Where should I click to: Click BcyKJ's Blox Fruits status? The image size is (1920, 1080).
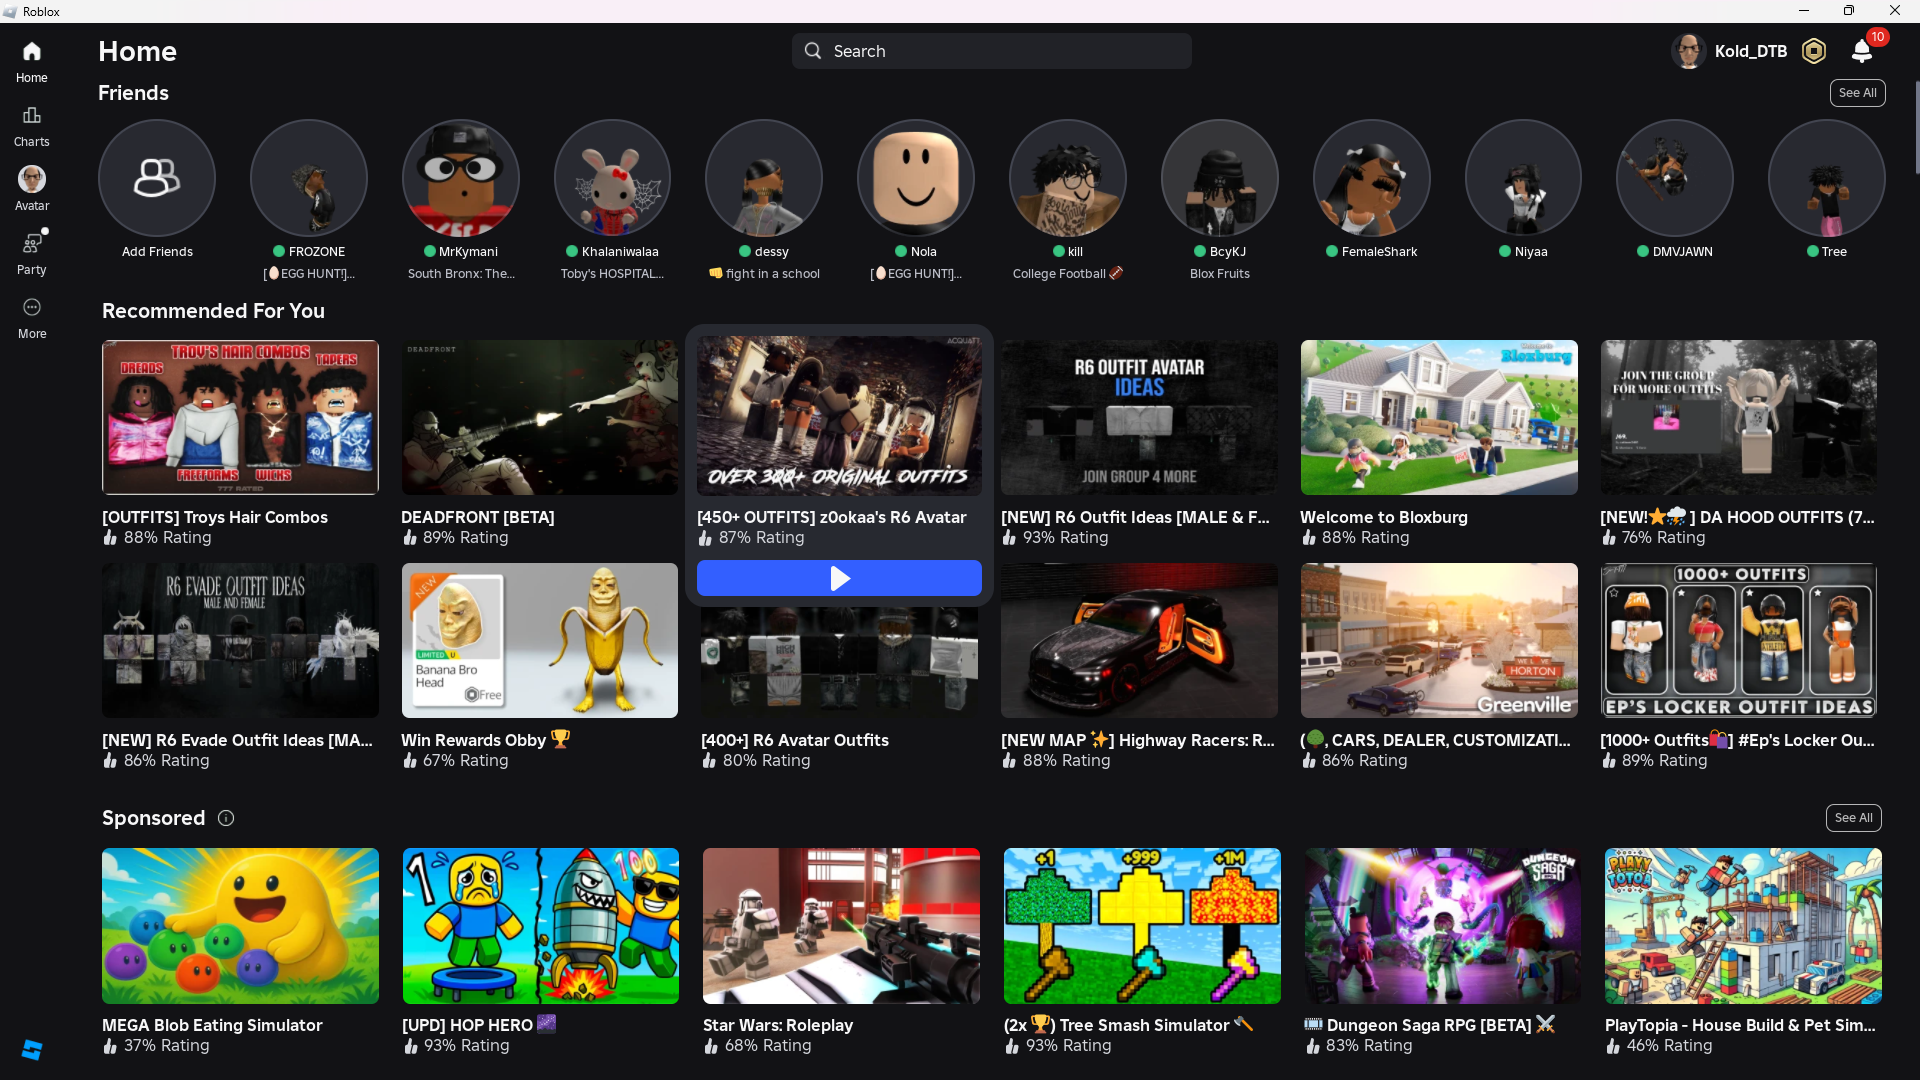(1220, 273)
